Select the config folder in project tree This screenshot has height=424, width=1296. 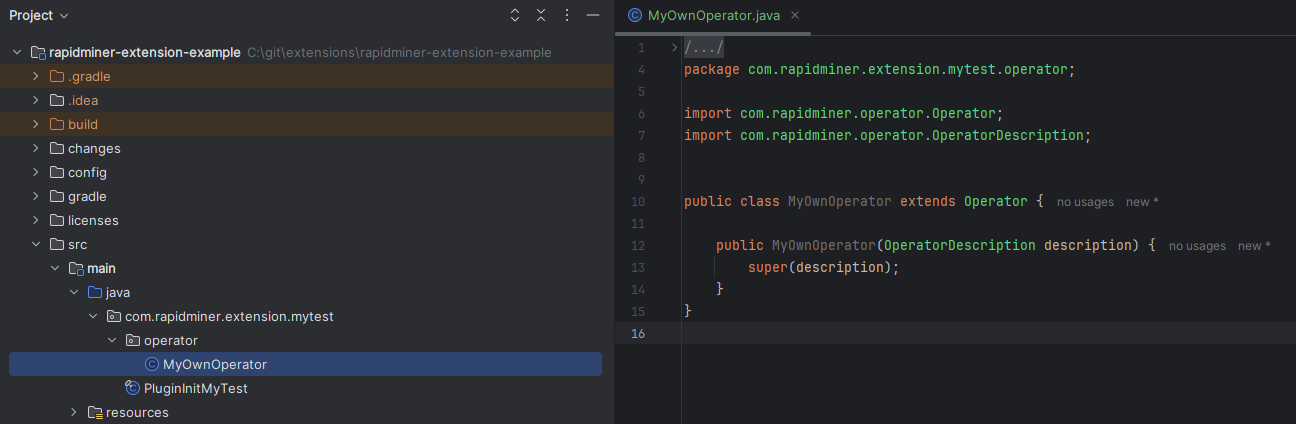click(87, 172)
